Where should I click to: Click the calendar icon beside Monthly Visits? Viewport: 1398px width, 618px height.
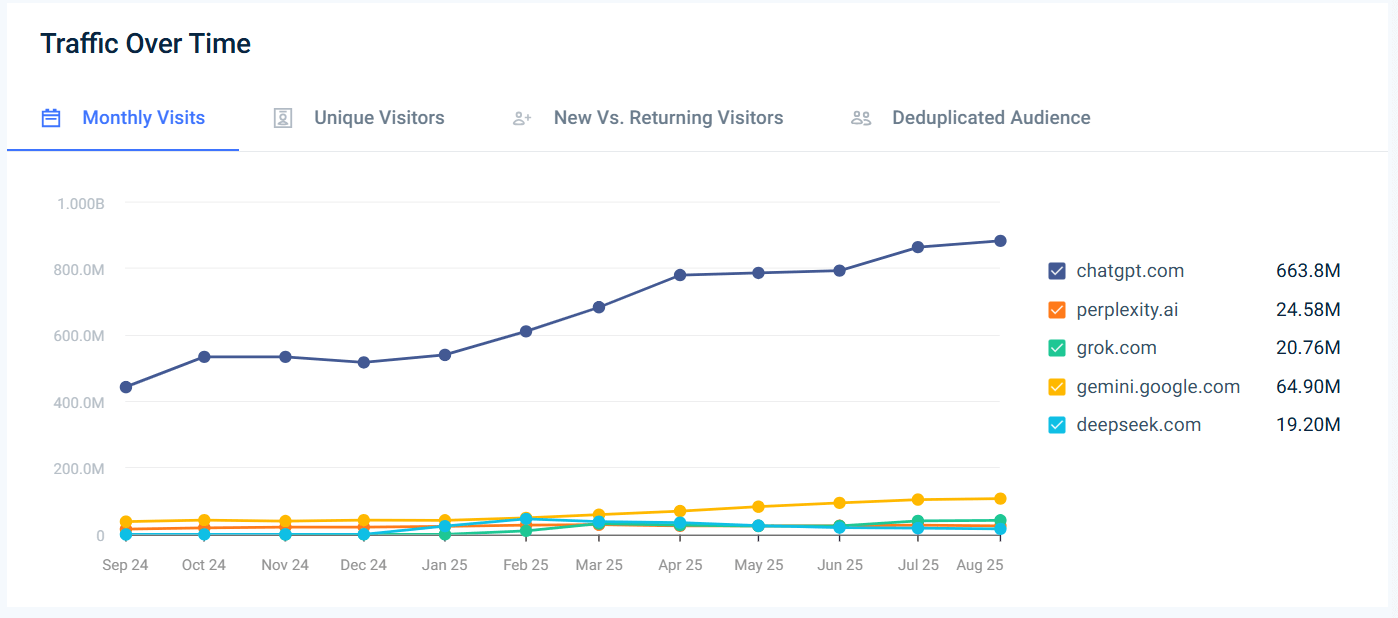(51, 118)
